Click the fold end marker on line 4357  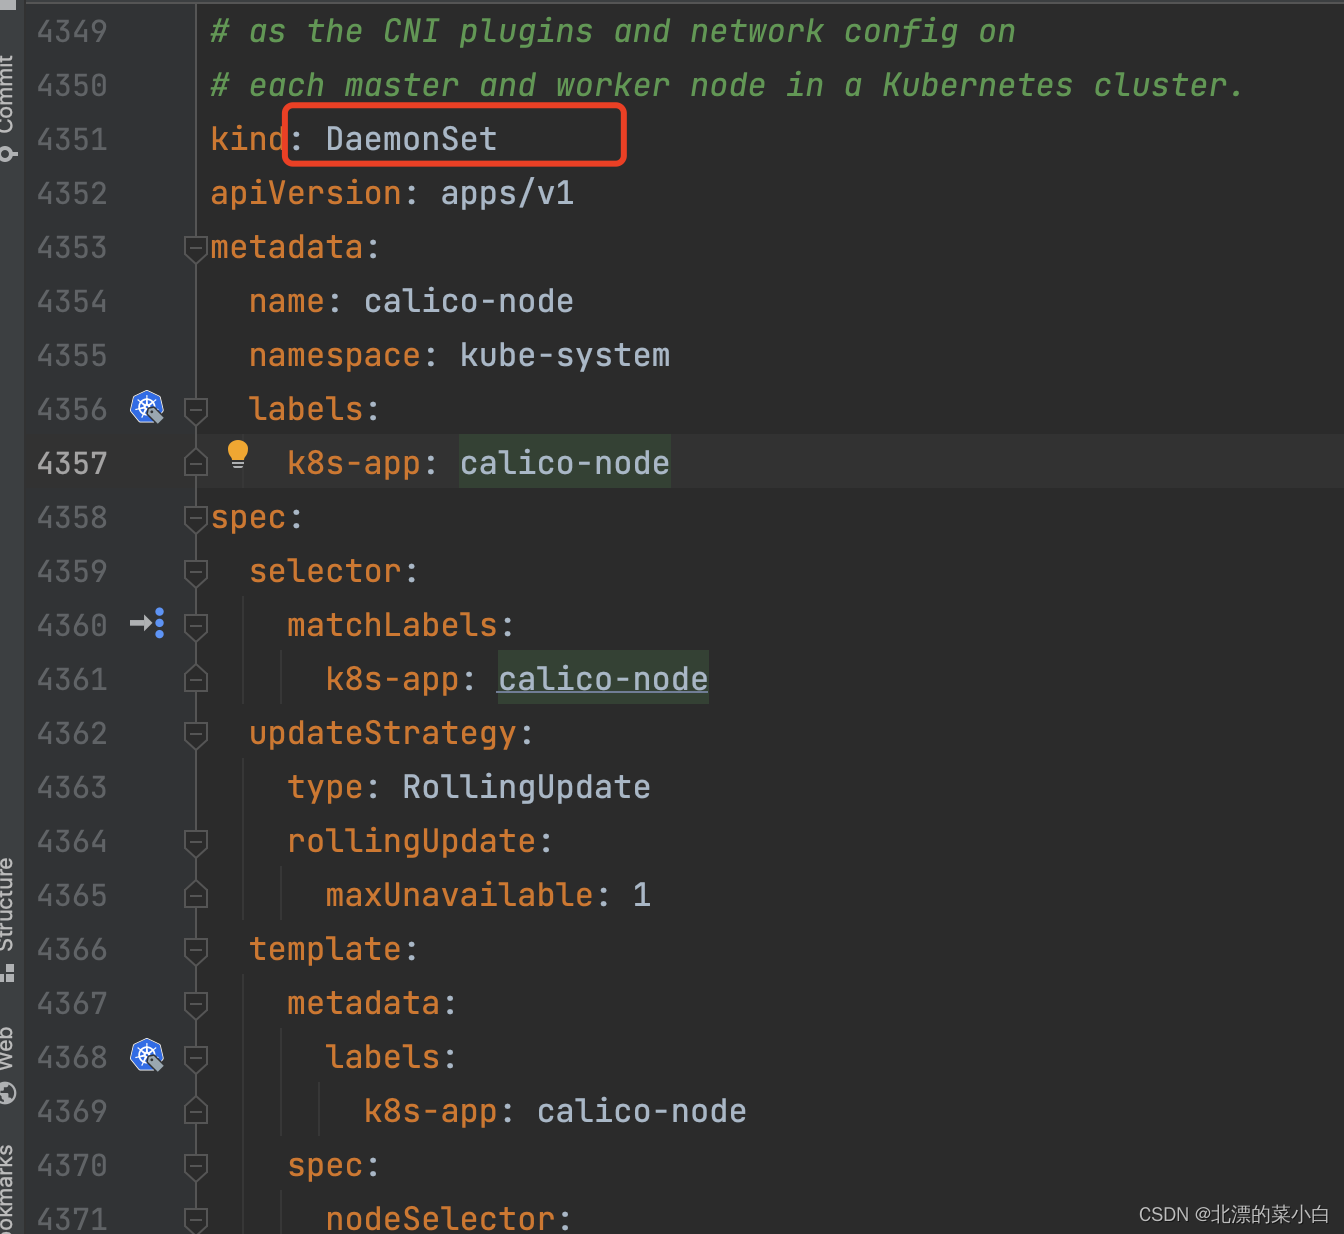196,462
